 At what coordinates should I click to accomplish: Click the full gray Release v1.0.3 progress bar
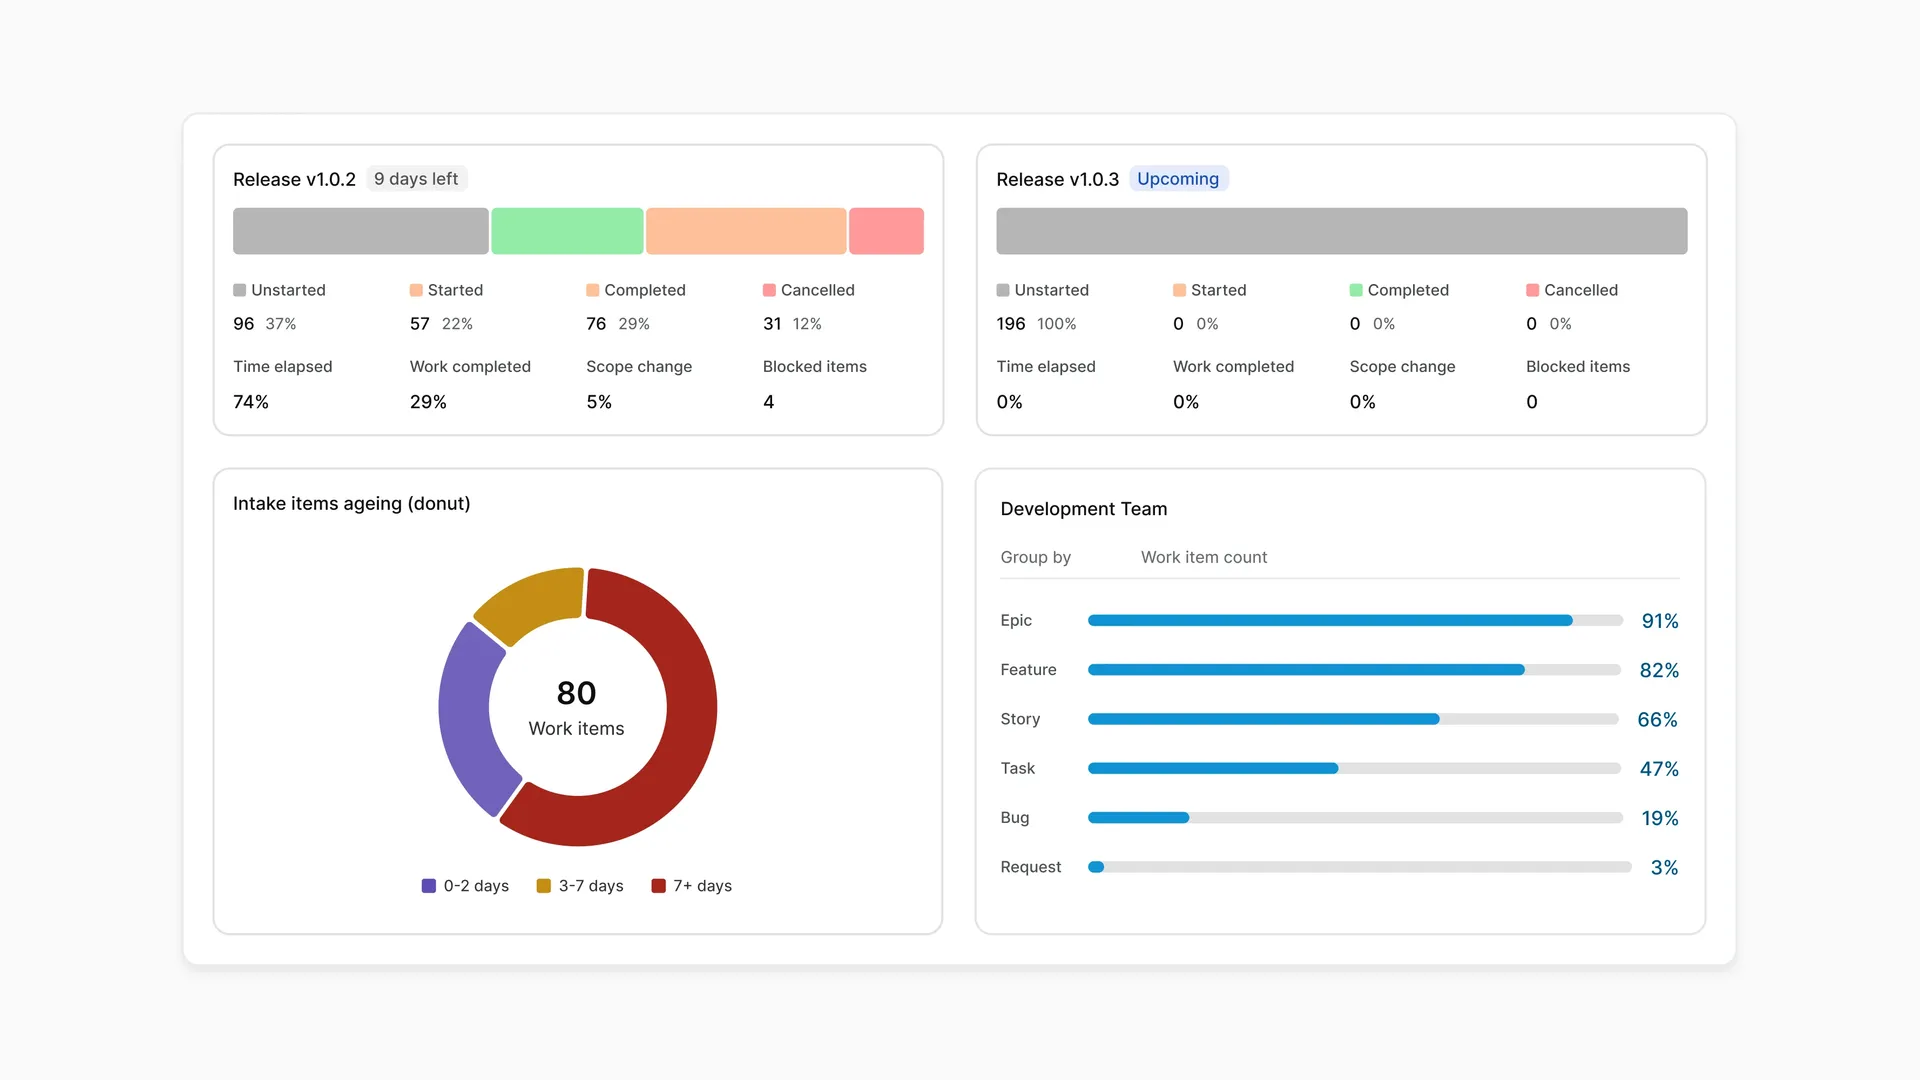coord(1342,231)
